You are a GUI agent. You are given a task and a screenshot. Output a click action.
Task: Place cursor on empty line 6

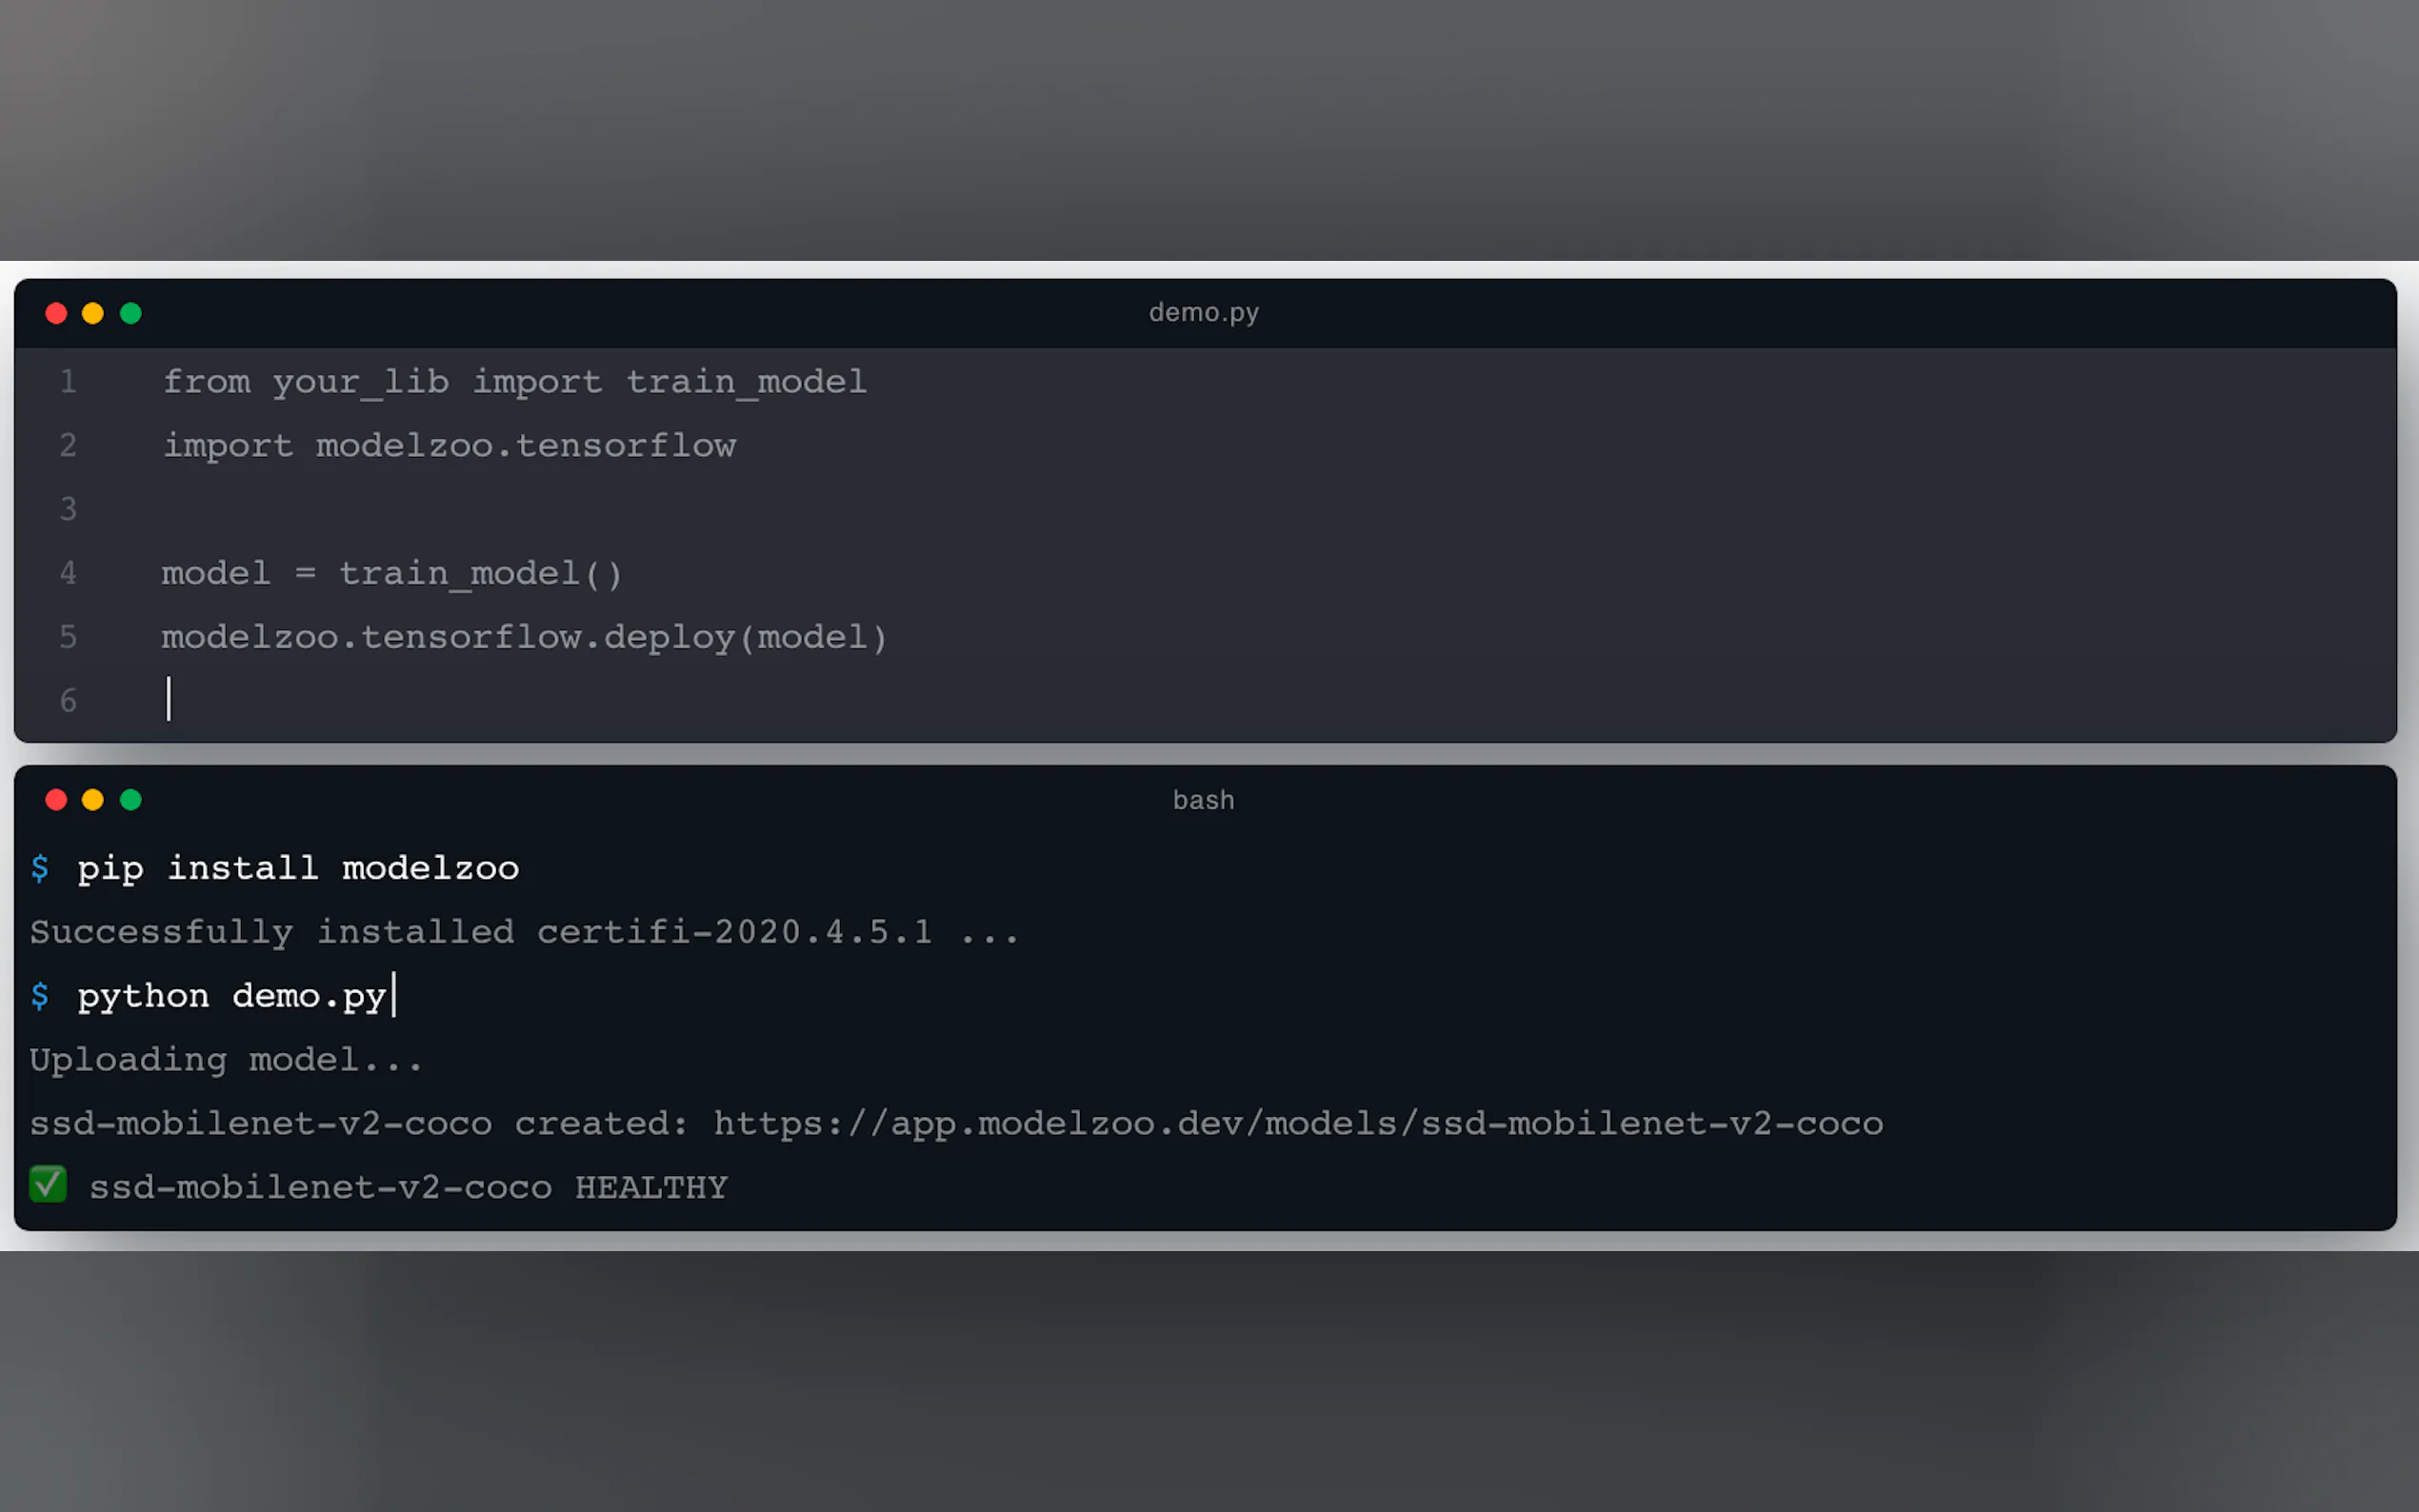pyautogui.click(x=169, y=699)
